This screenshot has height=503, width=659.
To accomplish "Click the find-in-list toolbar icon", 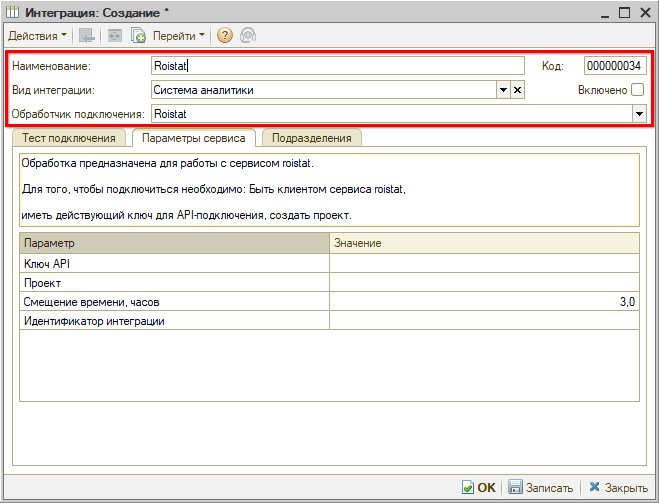I will 87,36.
